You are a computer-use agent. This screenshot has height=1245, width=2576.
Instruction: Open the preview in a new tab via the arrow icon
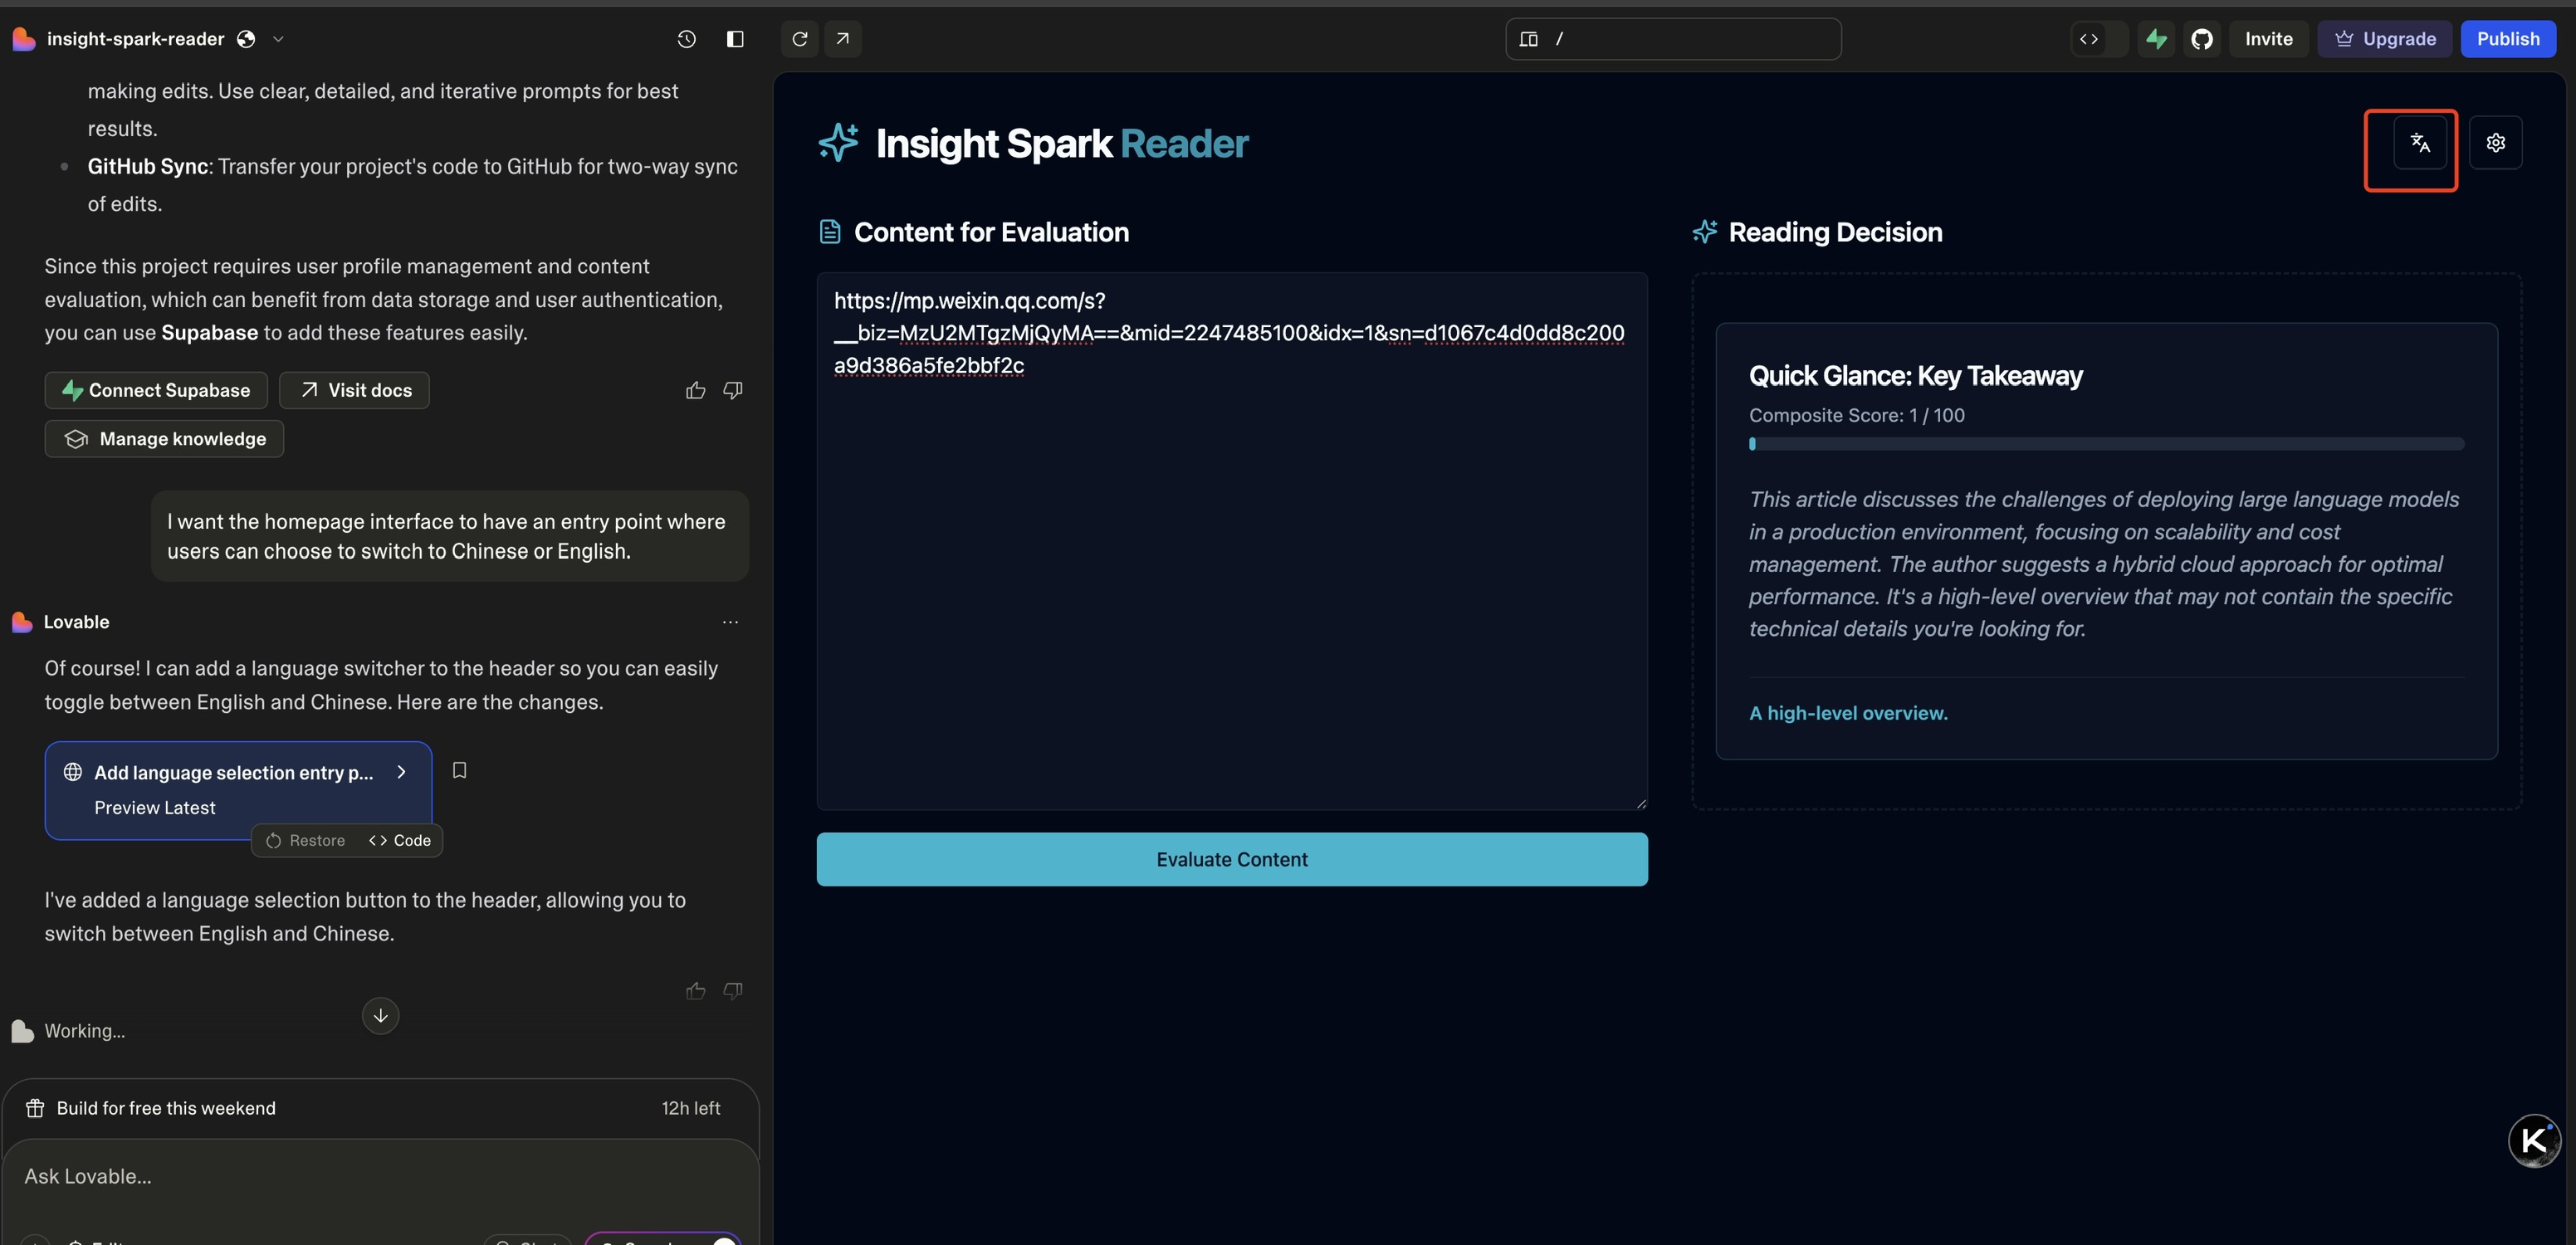click(x=843, y=39)
